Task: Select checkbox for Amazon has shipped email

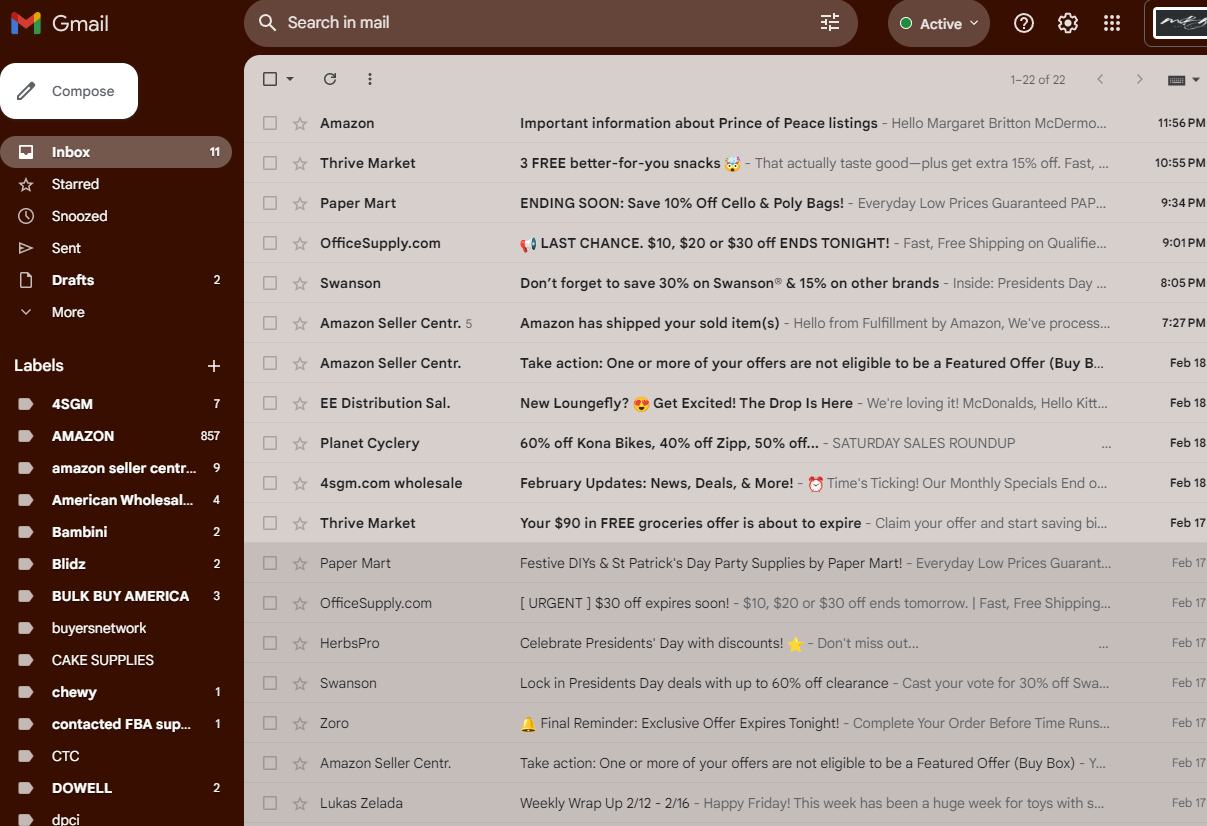Action: [270, 323]
